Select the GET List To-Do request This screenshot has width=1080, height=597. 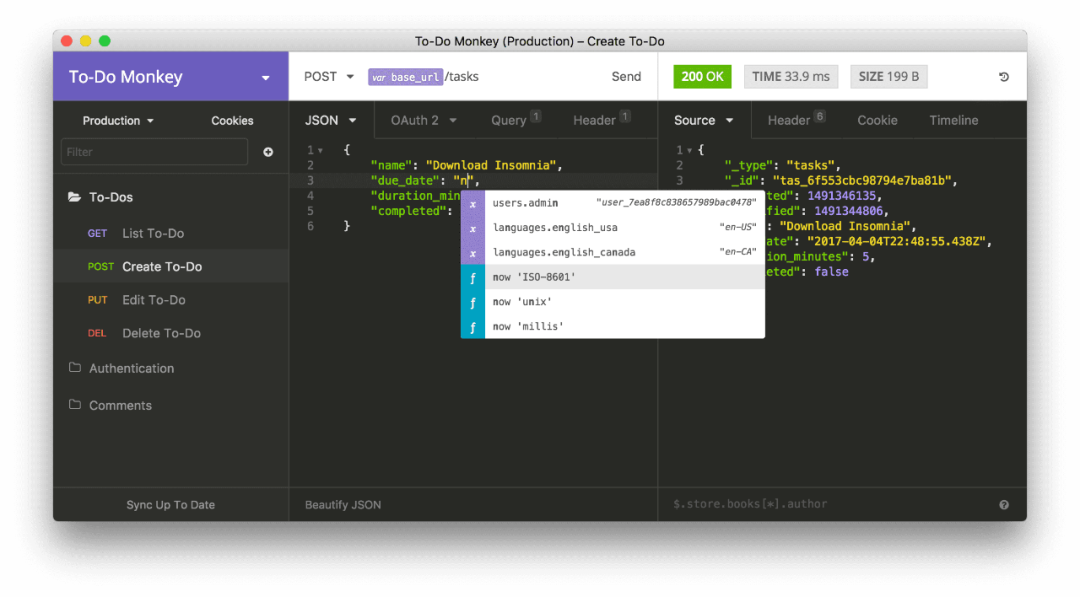coord(171,233)
